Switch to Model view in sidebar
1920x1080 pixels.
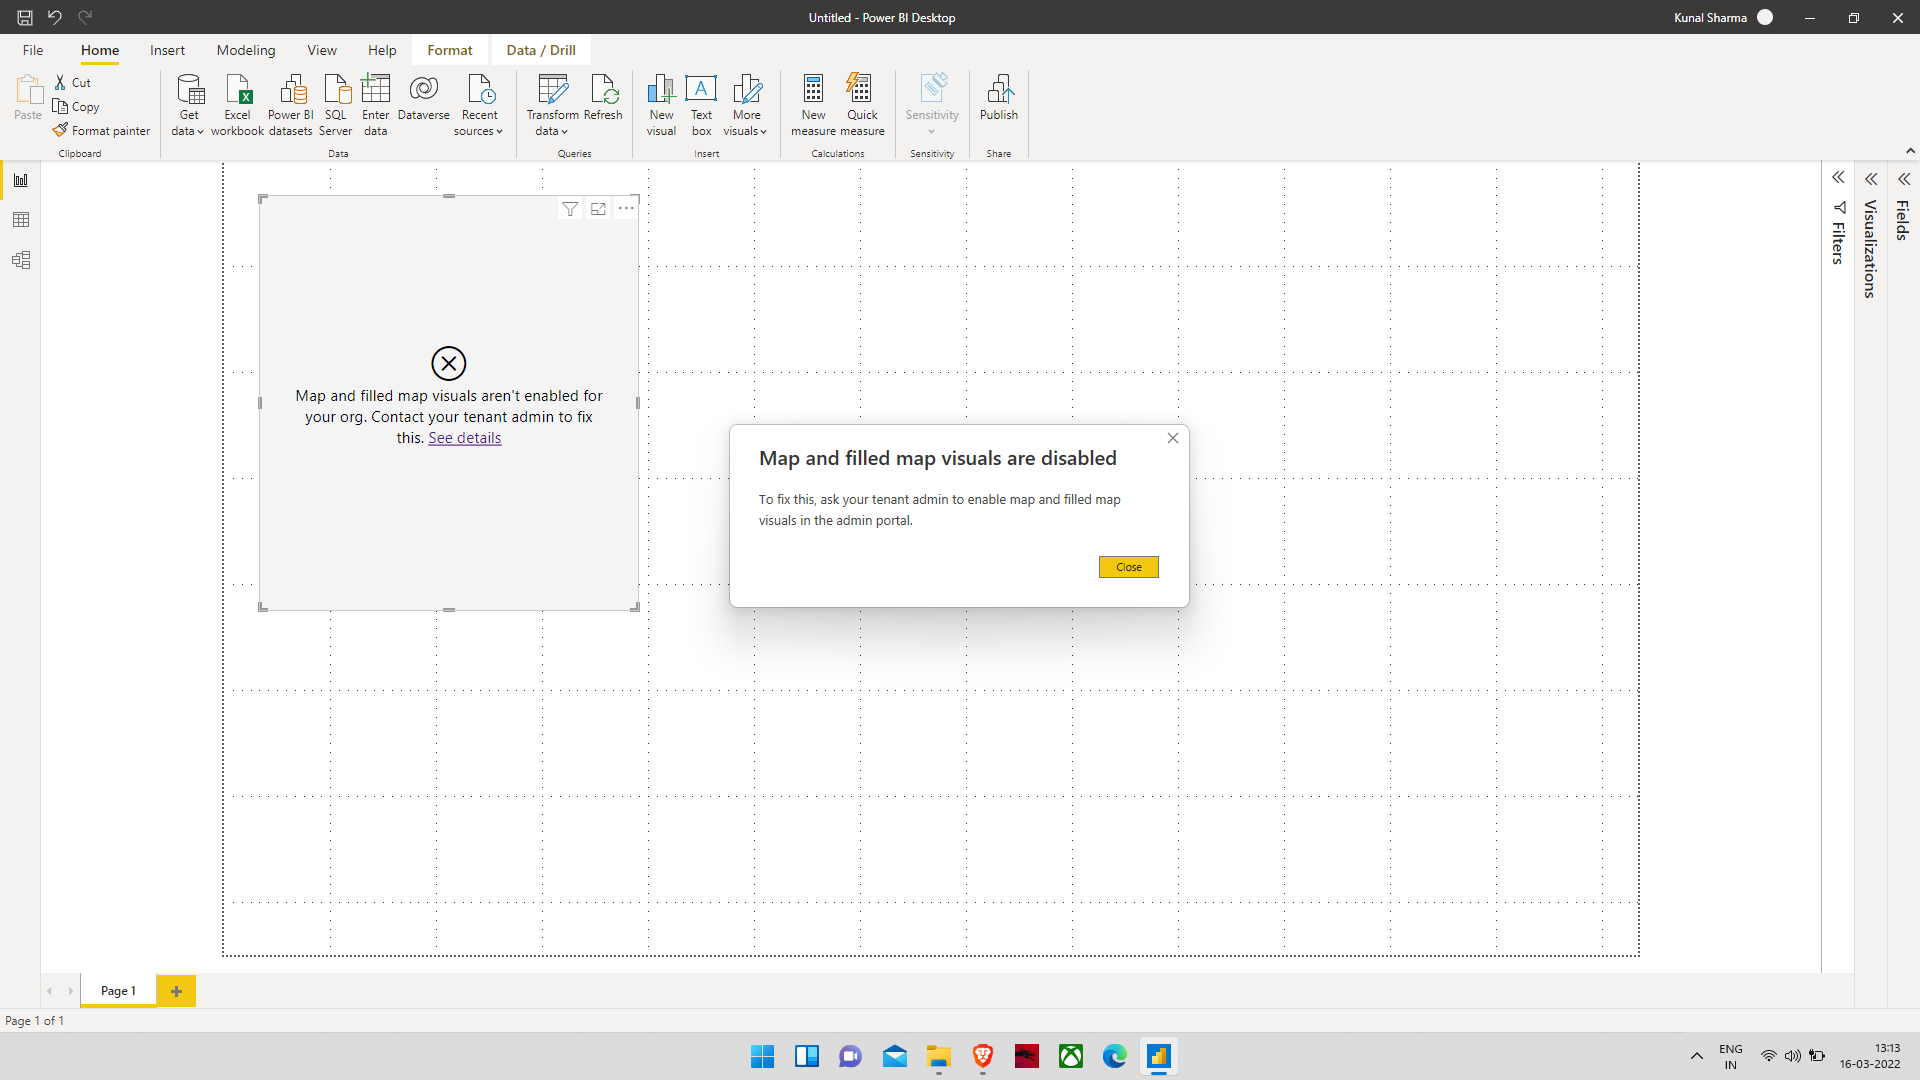pos(21,260)
